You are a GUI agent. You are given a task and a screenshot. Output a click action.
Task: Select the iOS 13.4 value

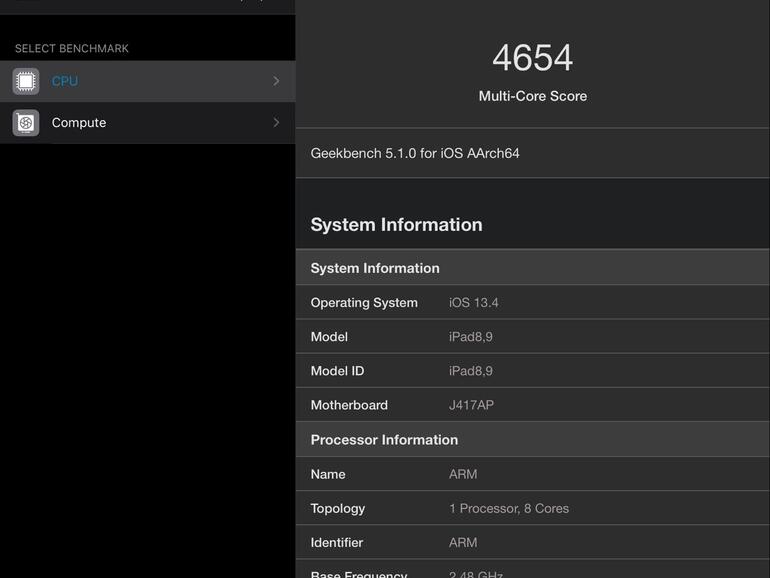[x=474, y=303]
